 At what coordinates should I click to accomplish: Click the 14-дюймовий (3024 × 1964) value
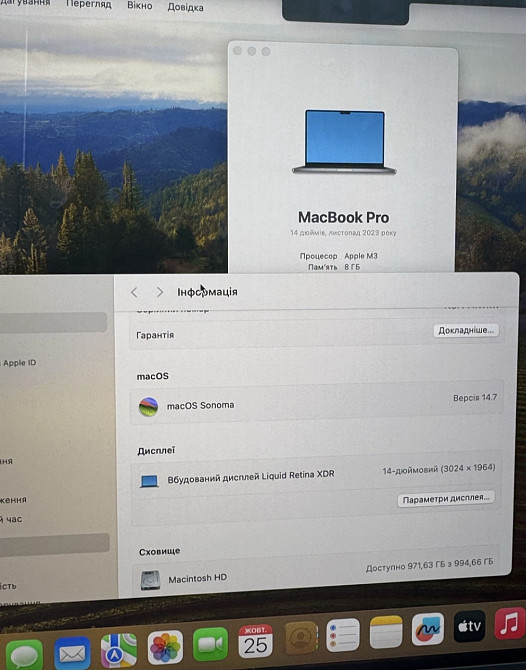(439, 469)
